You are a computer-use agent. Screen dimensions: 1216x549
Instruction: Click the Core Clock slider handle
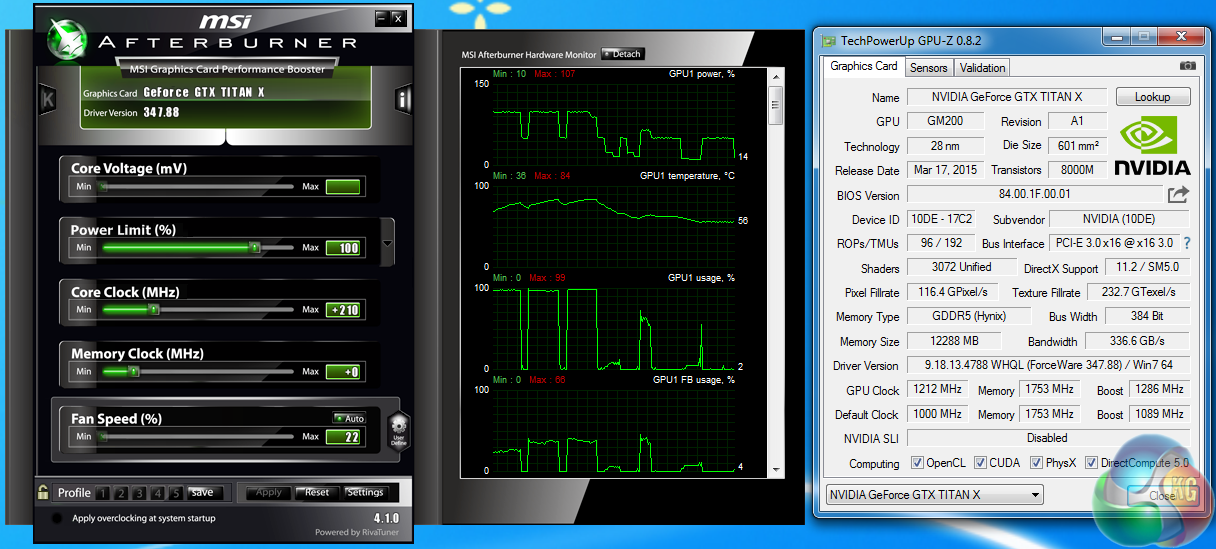154,310
